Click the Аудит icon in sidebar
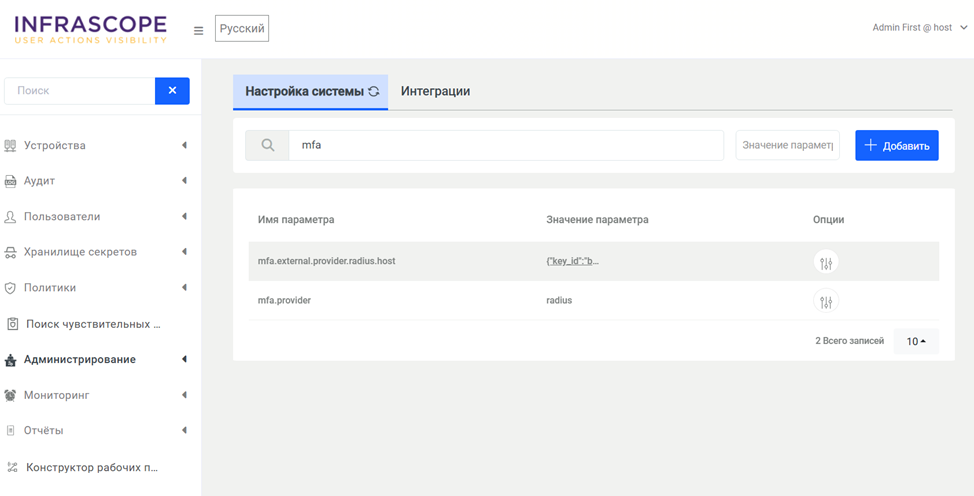The image size is (974, 496). click(x=11, y=181)
